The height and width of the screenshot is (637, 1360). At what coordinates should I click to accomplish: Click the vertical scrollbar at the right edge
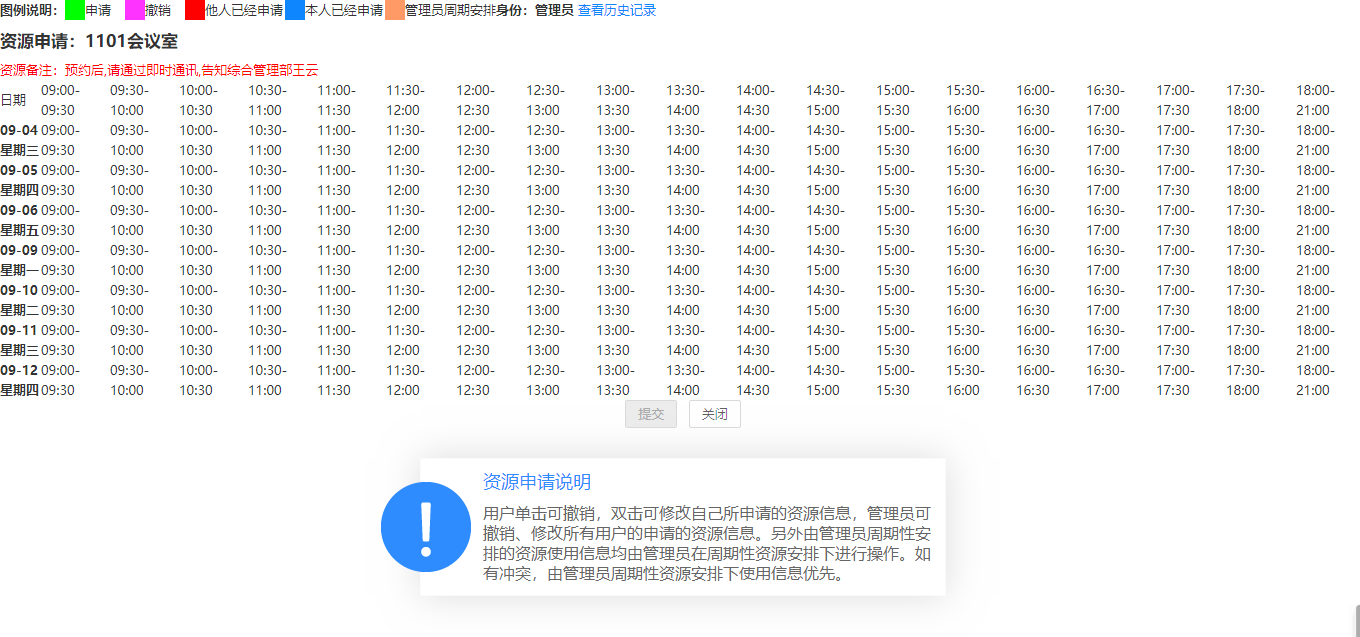(x=1356, y=618)
